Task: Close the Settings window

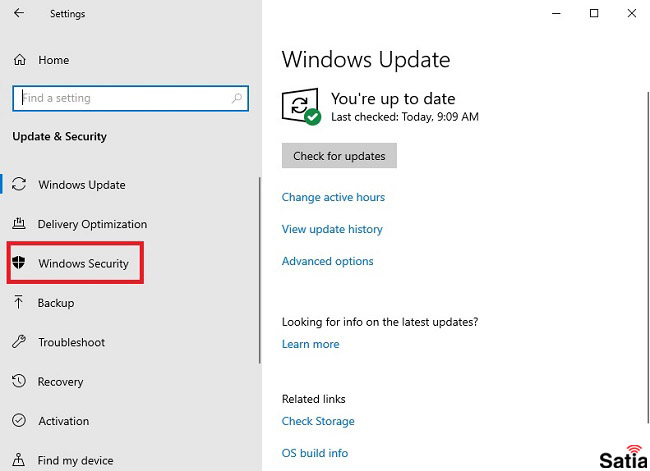Action: (x=632, y=13)
